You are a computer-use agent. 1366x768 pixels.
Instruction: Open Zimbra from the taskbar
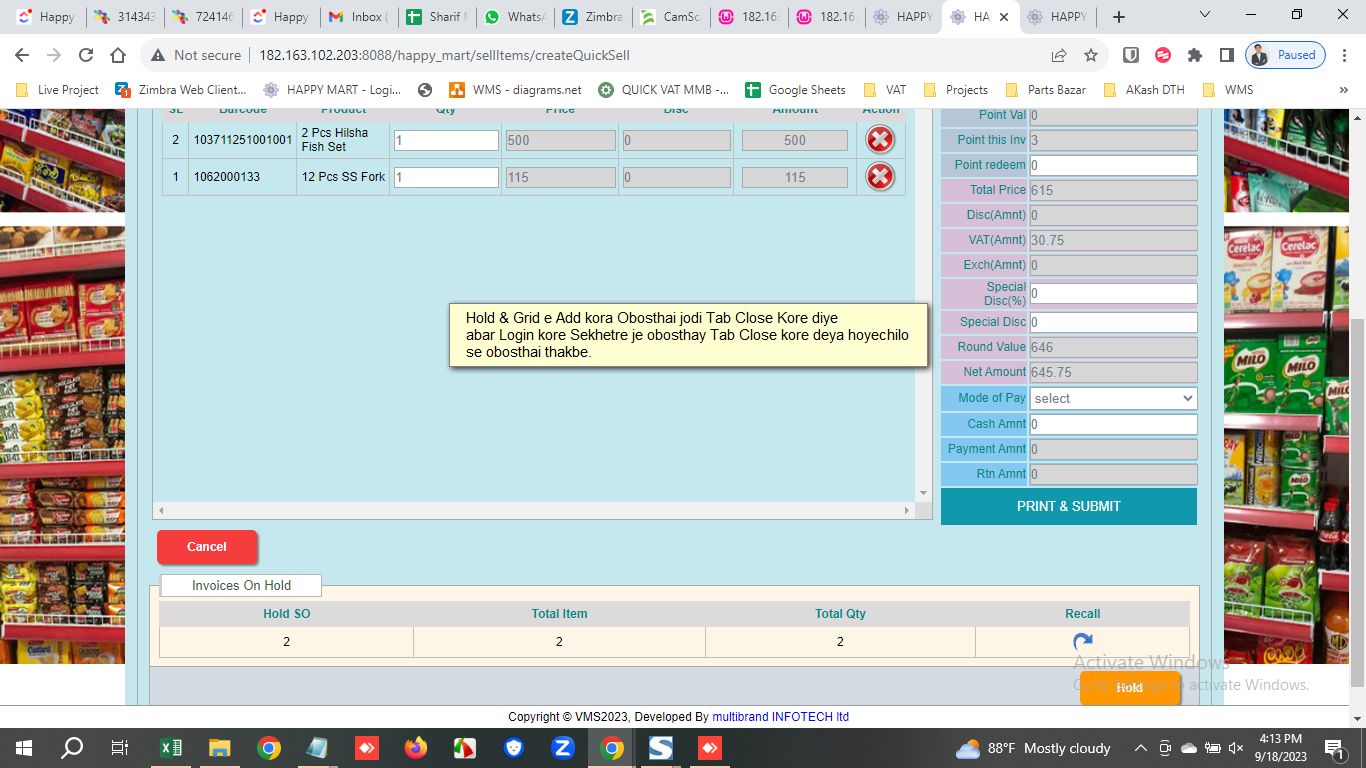coord(563,748)
